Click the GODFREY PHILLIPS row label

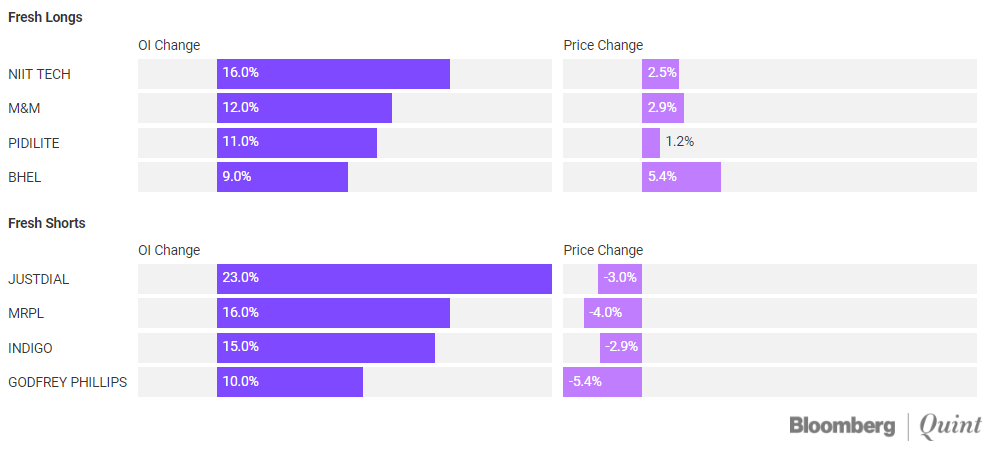pos(67,382)
